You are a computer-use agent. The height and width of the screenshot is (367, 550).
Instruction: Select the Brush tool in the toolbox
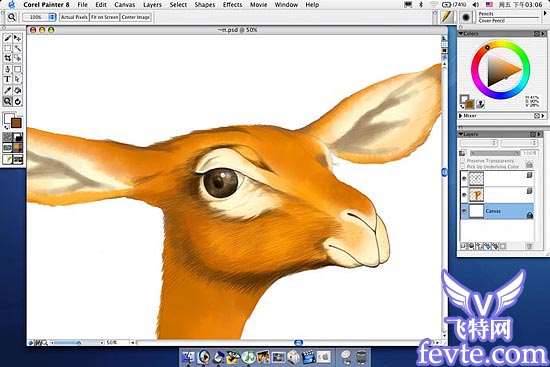(x=7, y=38)
